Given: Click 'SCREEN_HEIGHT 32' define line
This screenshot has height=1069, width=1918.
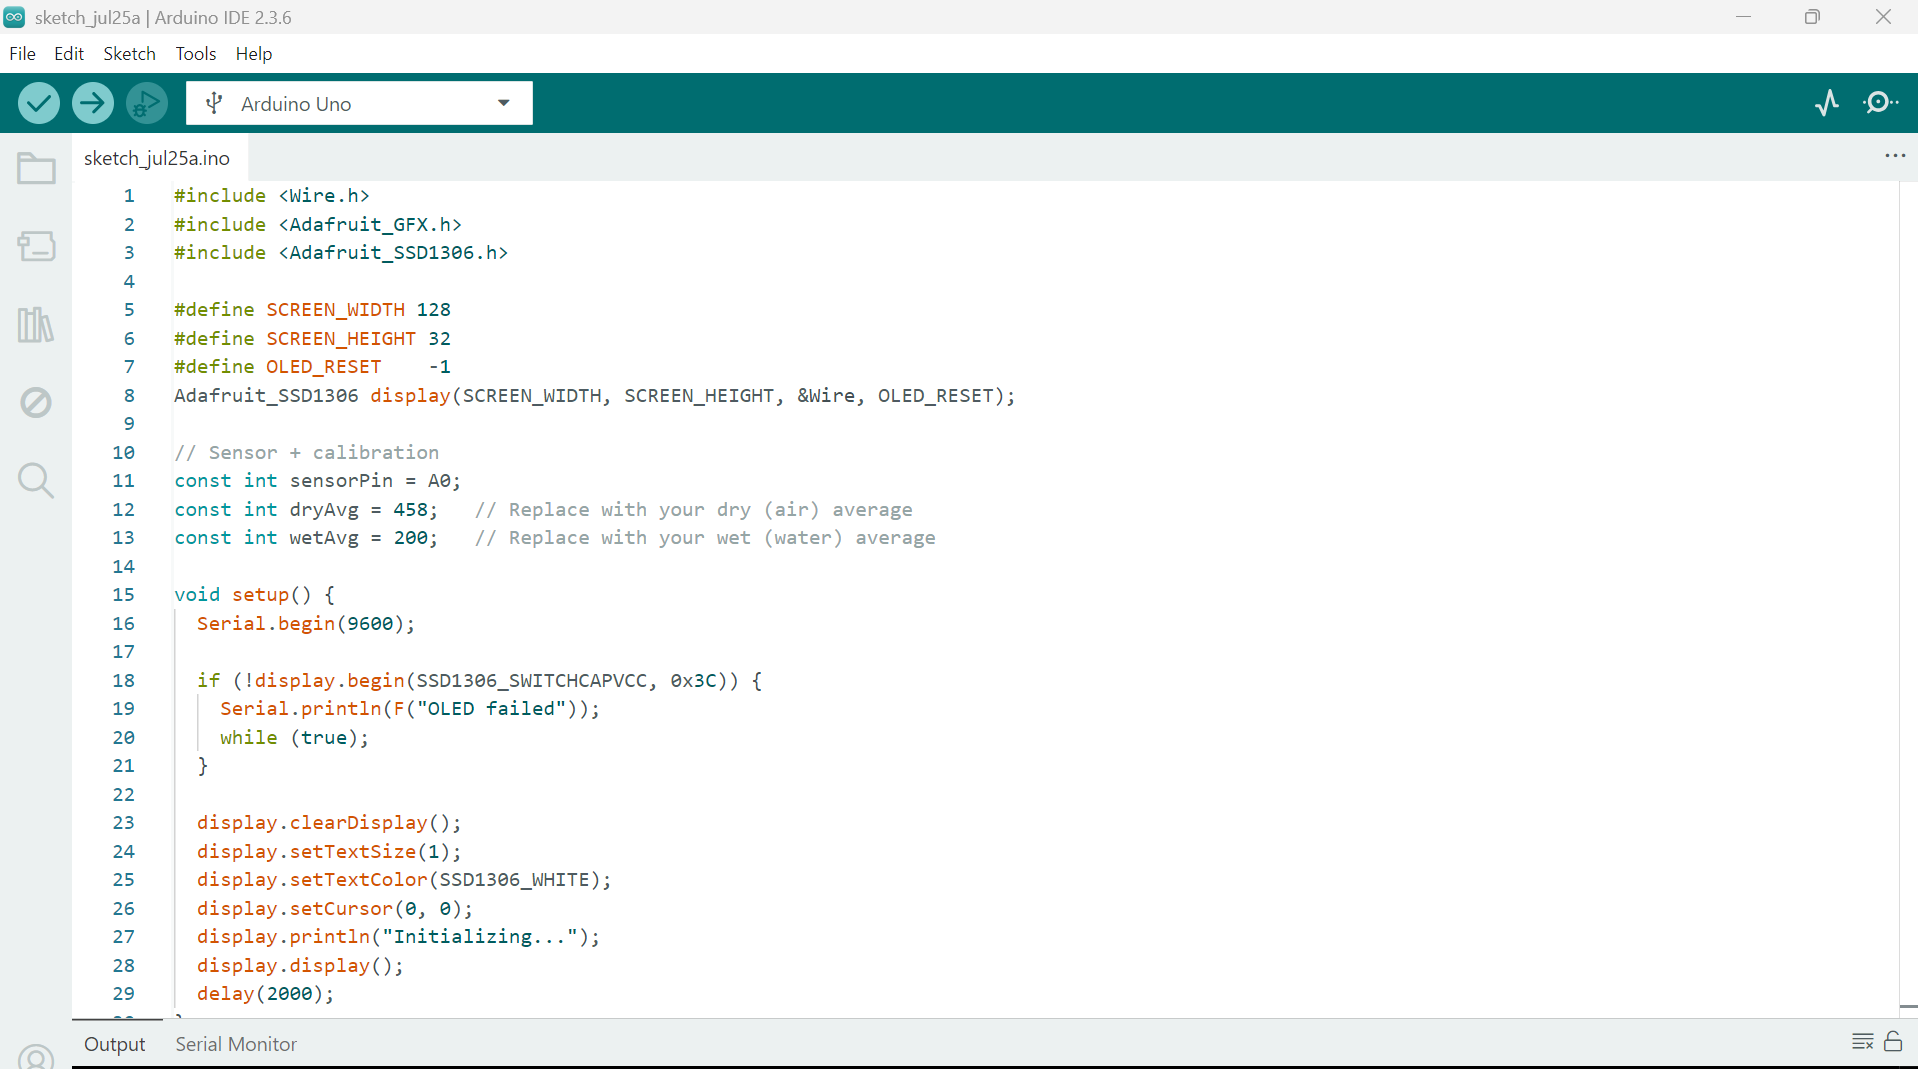Looking at the screenshot, I should point(313,339).
